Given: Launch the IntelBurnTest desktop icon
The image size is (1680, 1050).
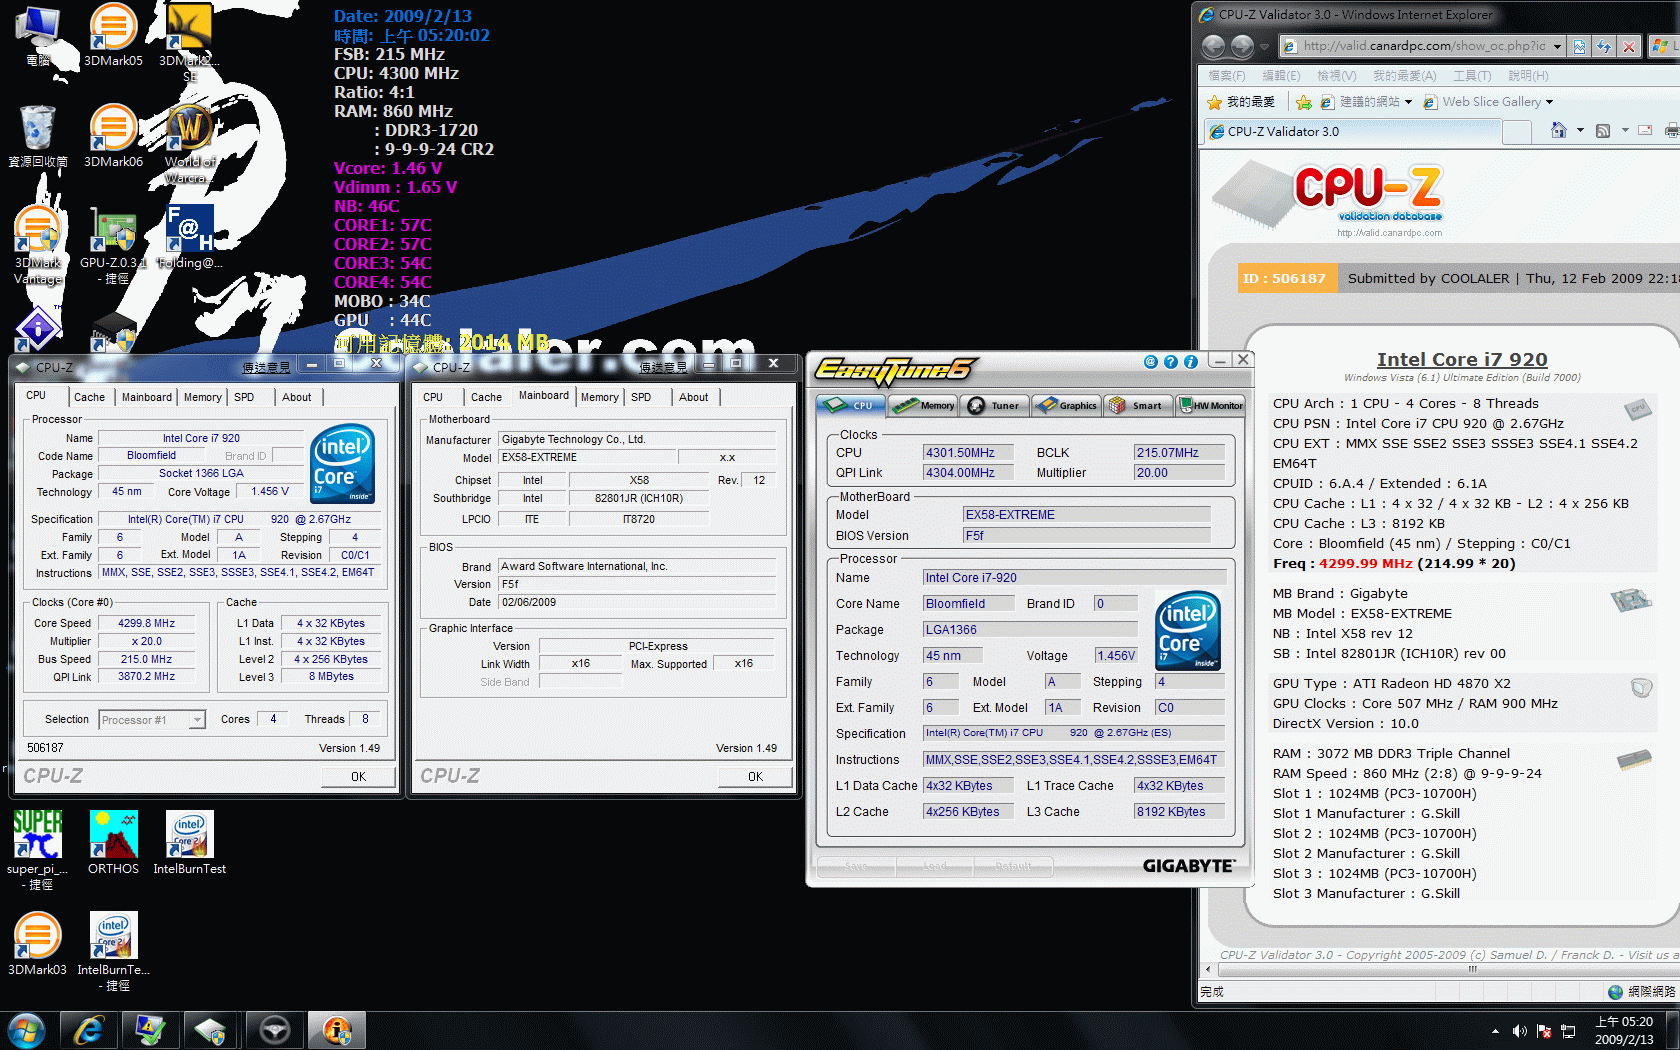Looking at the screenshot, I should (189, 842).
